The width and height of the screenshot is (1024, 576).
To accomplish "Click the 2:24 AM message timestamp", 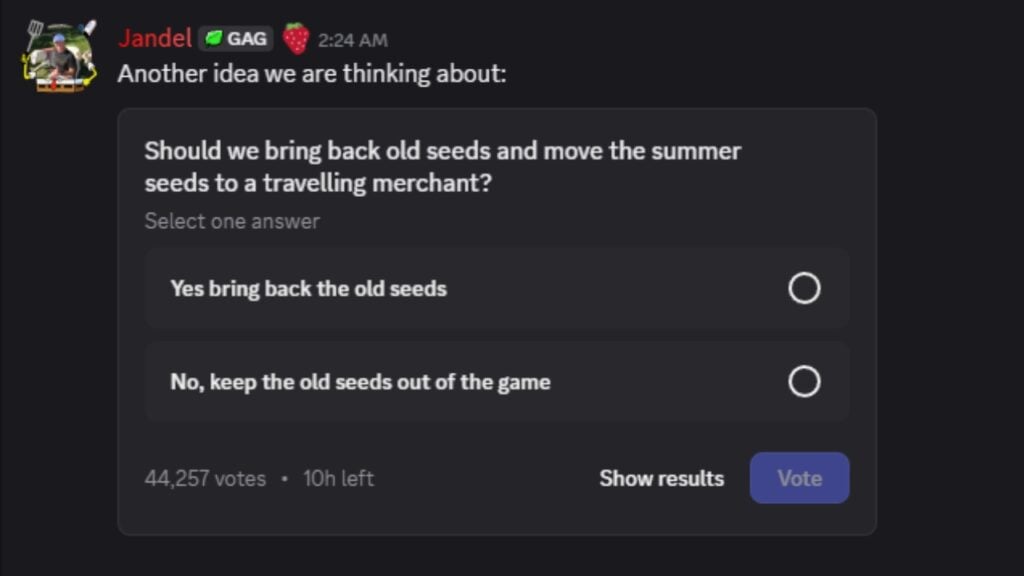I will [x=352, y=41].
